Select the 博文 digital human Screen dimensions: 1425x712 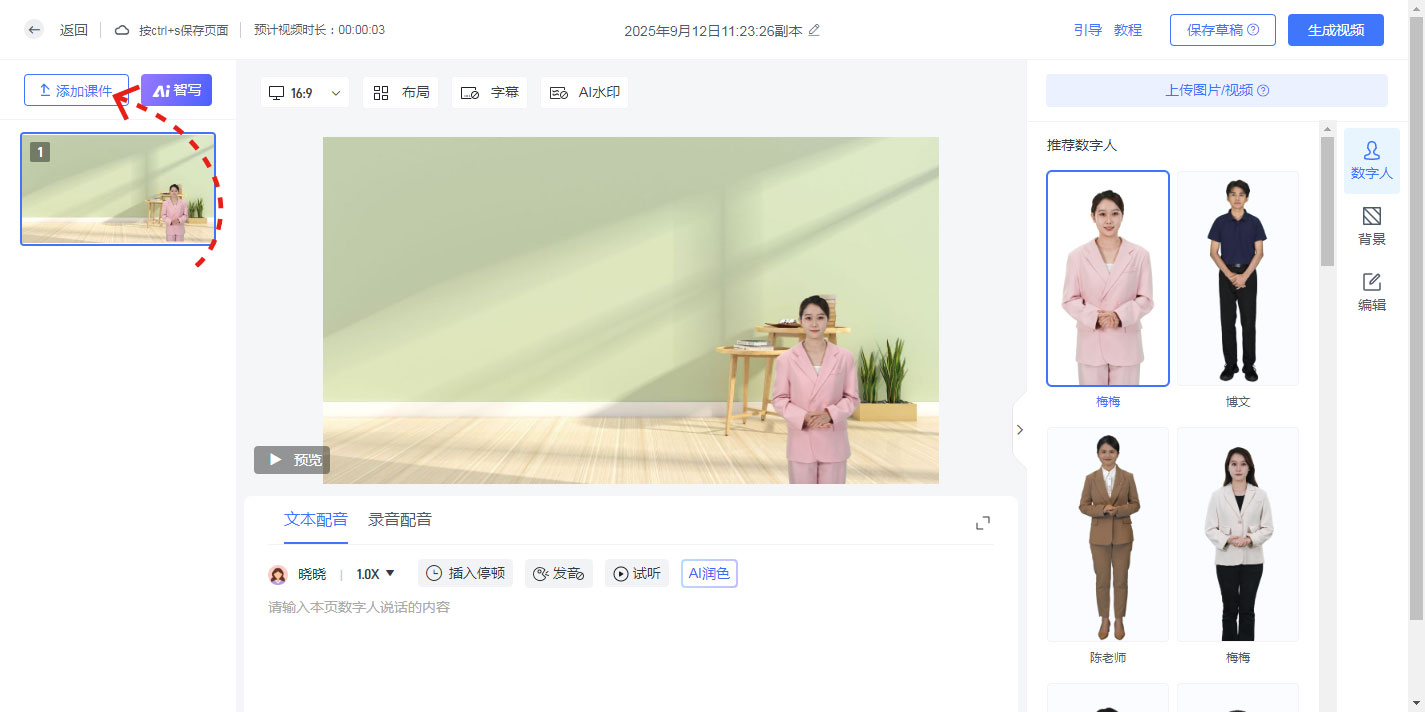coord(1238,278)
